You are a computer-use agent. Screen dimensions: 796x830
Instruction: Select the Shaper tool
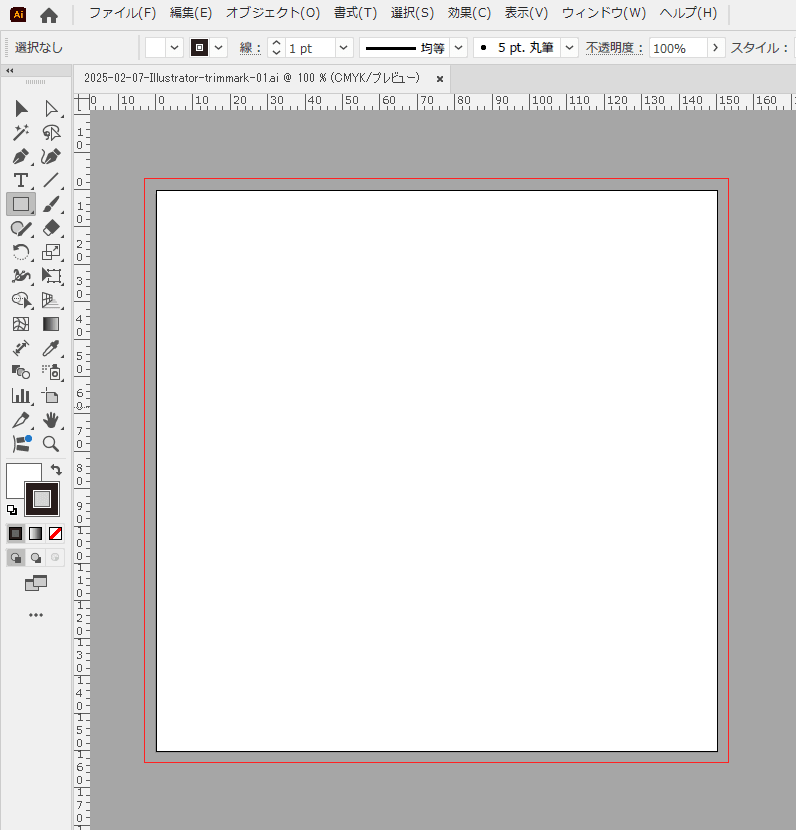coord(21,228)
